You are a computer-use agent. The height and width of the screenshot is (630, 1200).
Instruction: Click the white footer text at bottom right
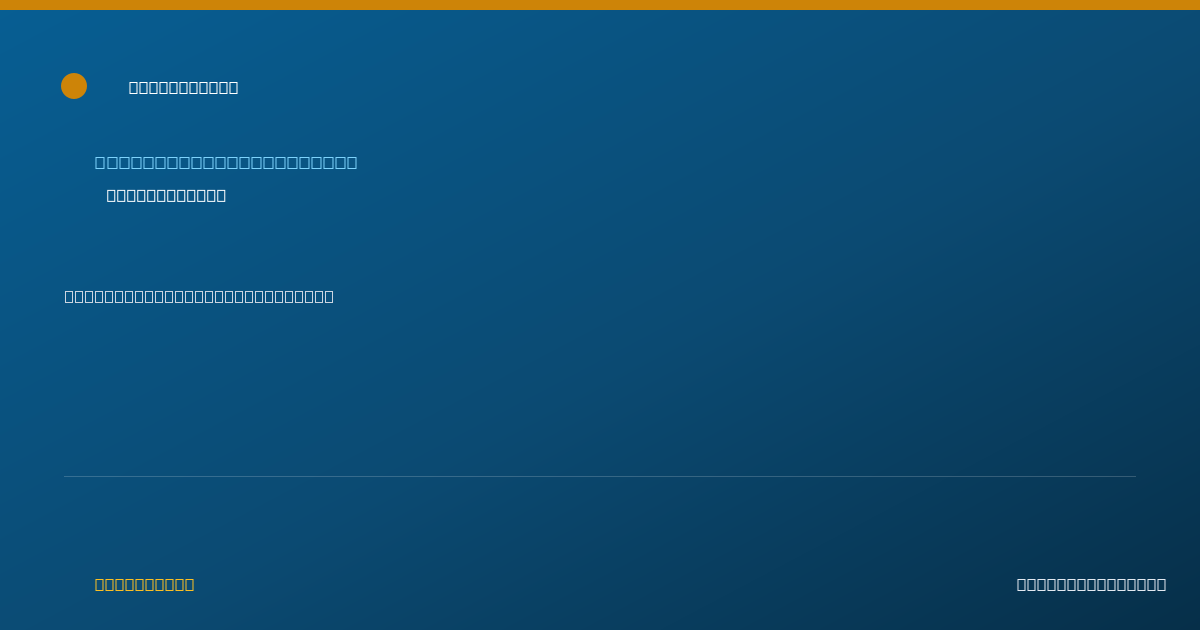[1091, 584]
